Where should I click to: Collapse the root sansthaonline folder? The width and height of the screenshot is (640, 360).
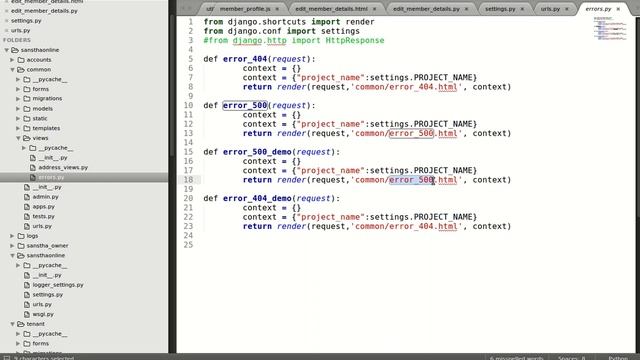[x=7, y=50]
